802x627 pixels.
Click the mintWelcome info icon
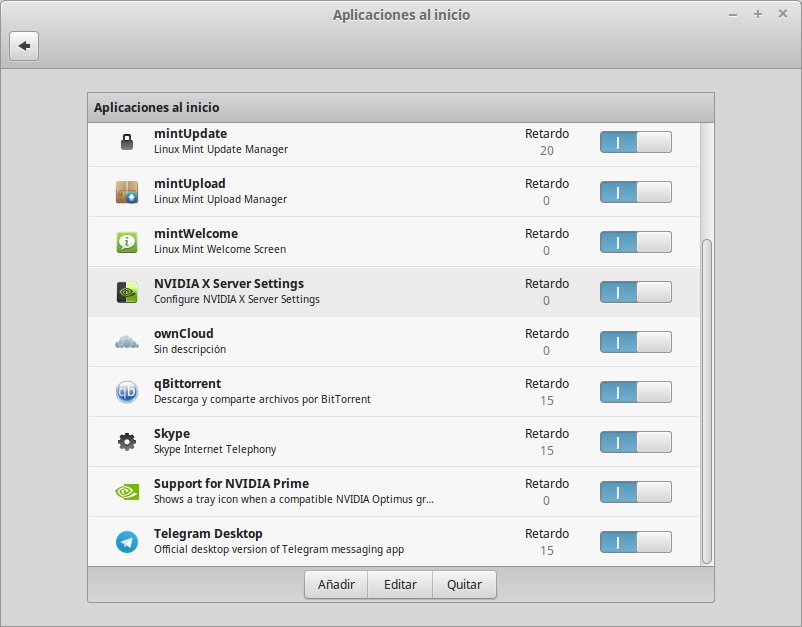click(x=127, y=242)
